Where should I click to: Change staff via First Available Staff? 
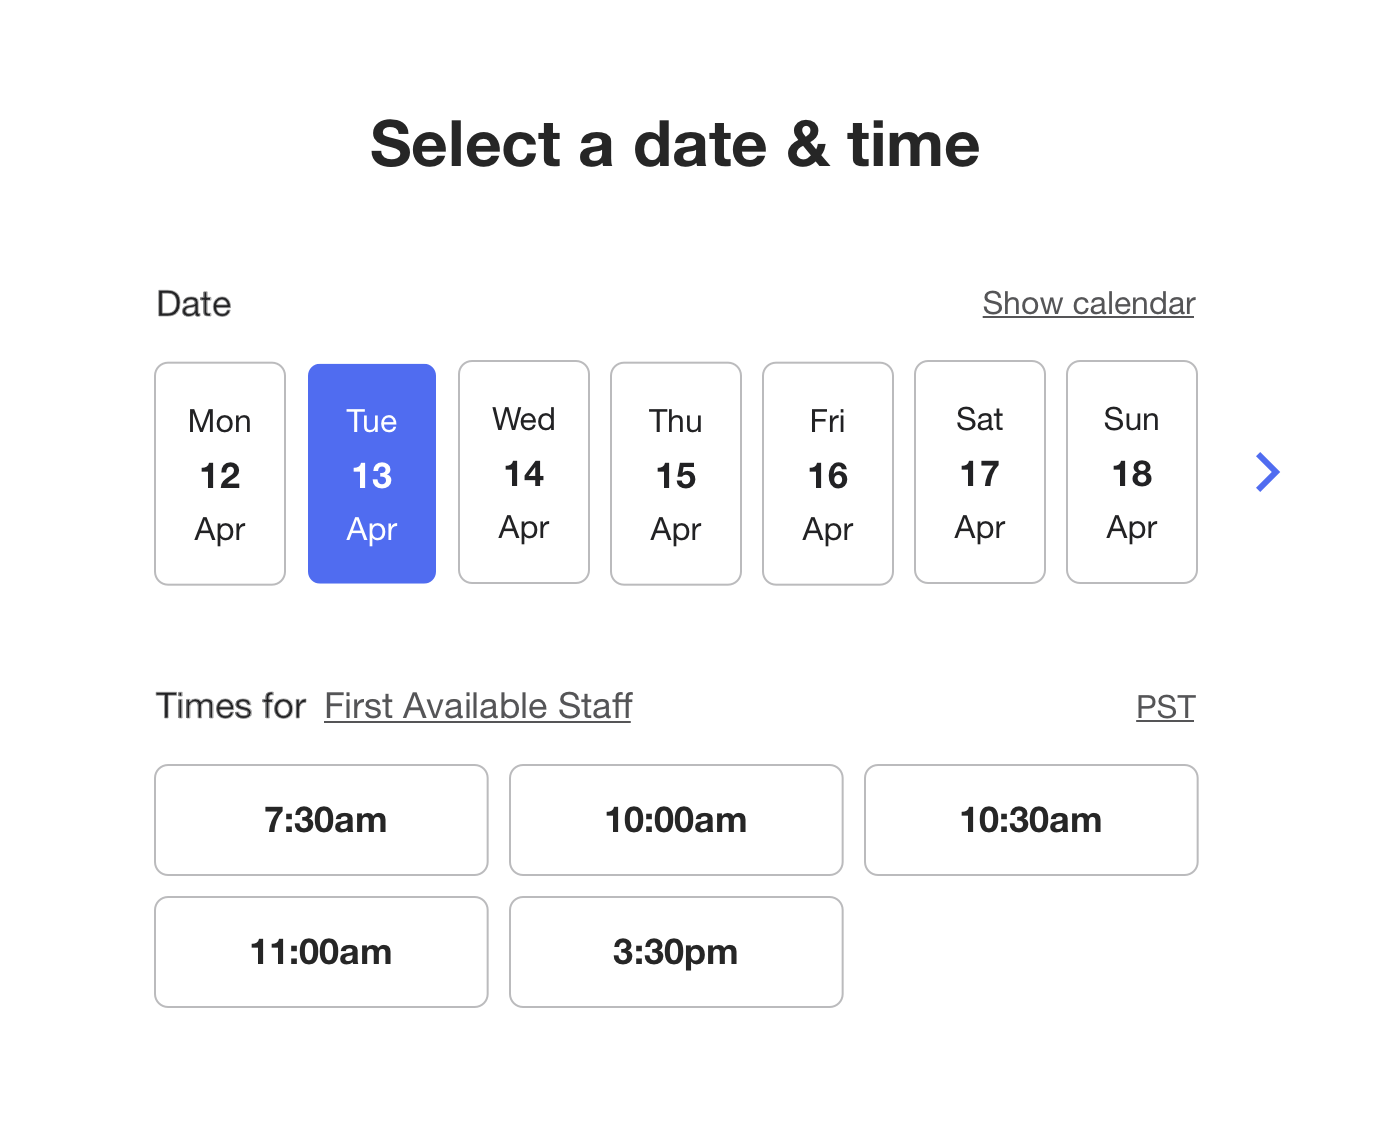tap(478, 706)
